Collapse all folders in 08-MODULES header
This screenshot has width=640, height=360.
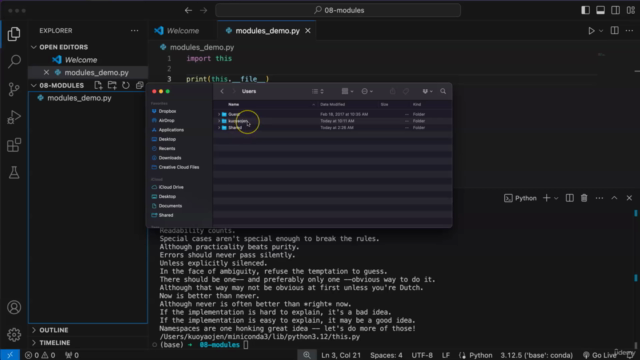[x=140, y=85]
